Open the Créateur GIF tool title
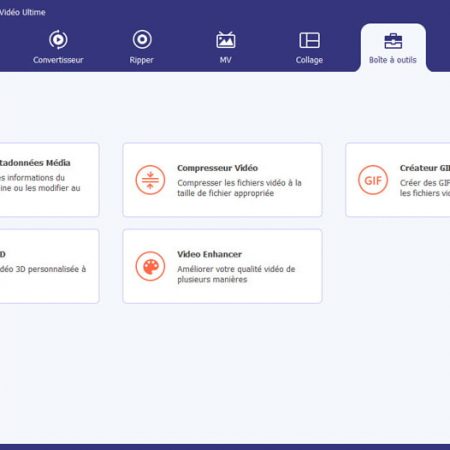The height and width of the screenshot is (450, 450). (x=425, y=168)
